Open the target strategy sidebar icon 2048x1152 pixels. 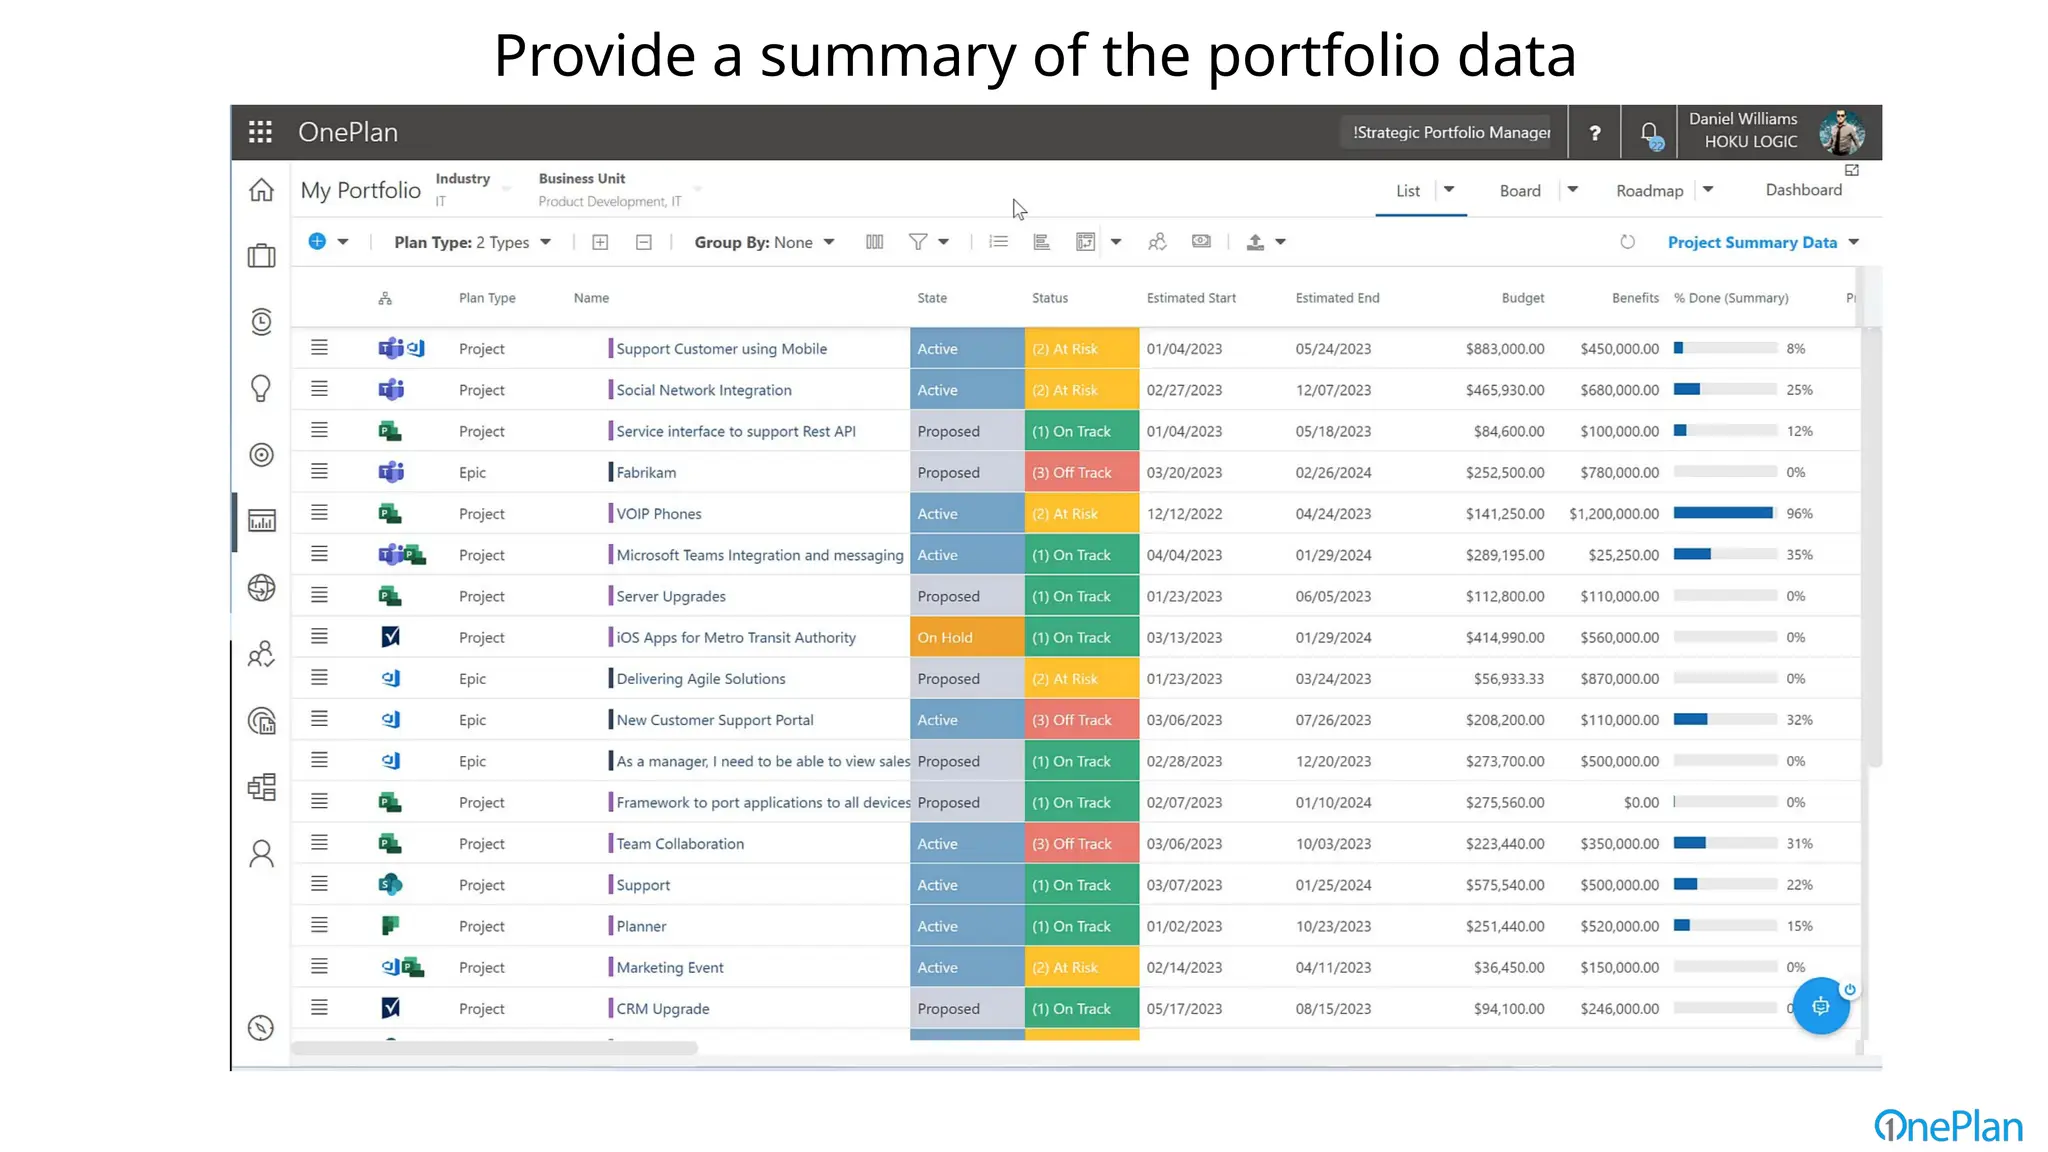point(261,455)
